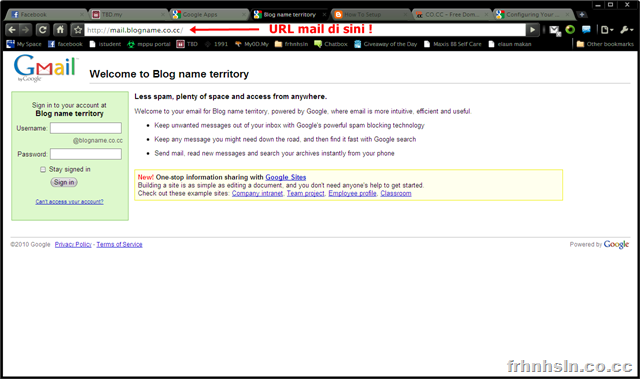
Task: Go back with the browser back arrow
Action: 12,29
